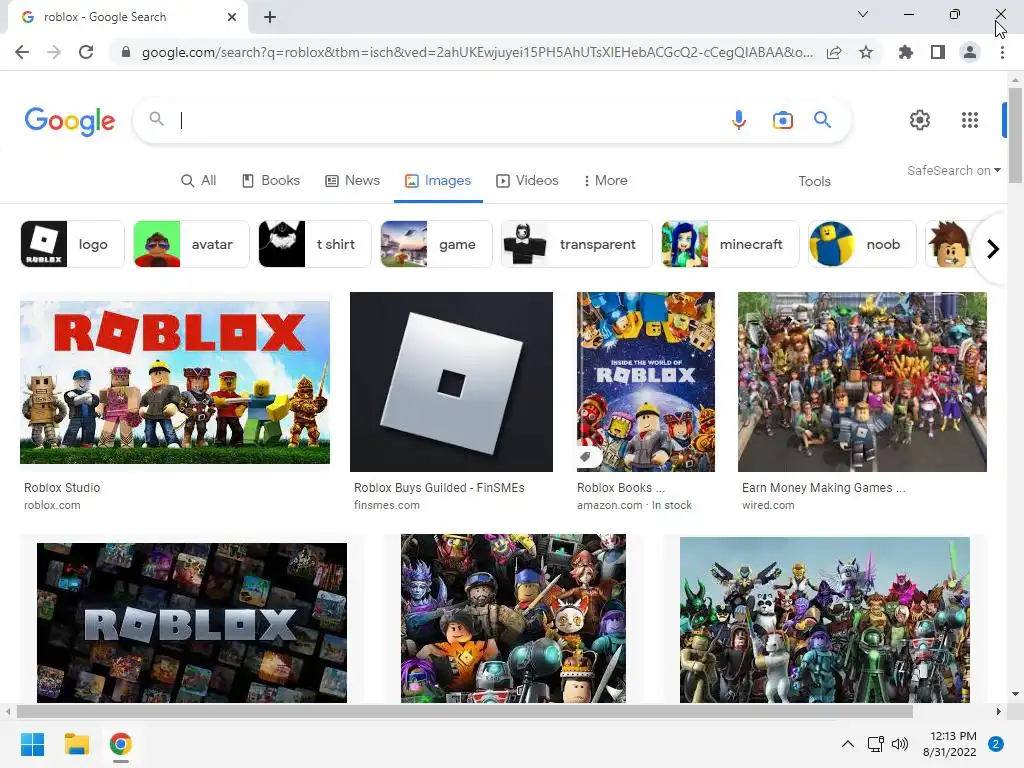Open the Google apps grid
This screenshot has width=1024, height=768.
click(970, 120)
